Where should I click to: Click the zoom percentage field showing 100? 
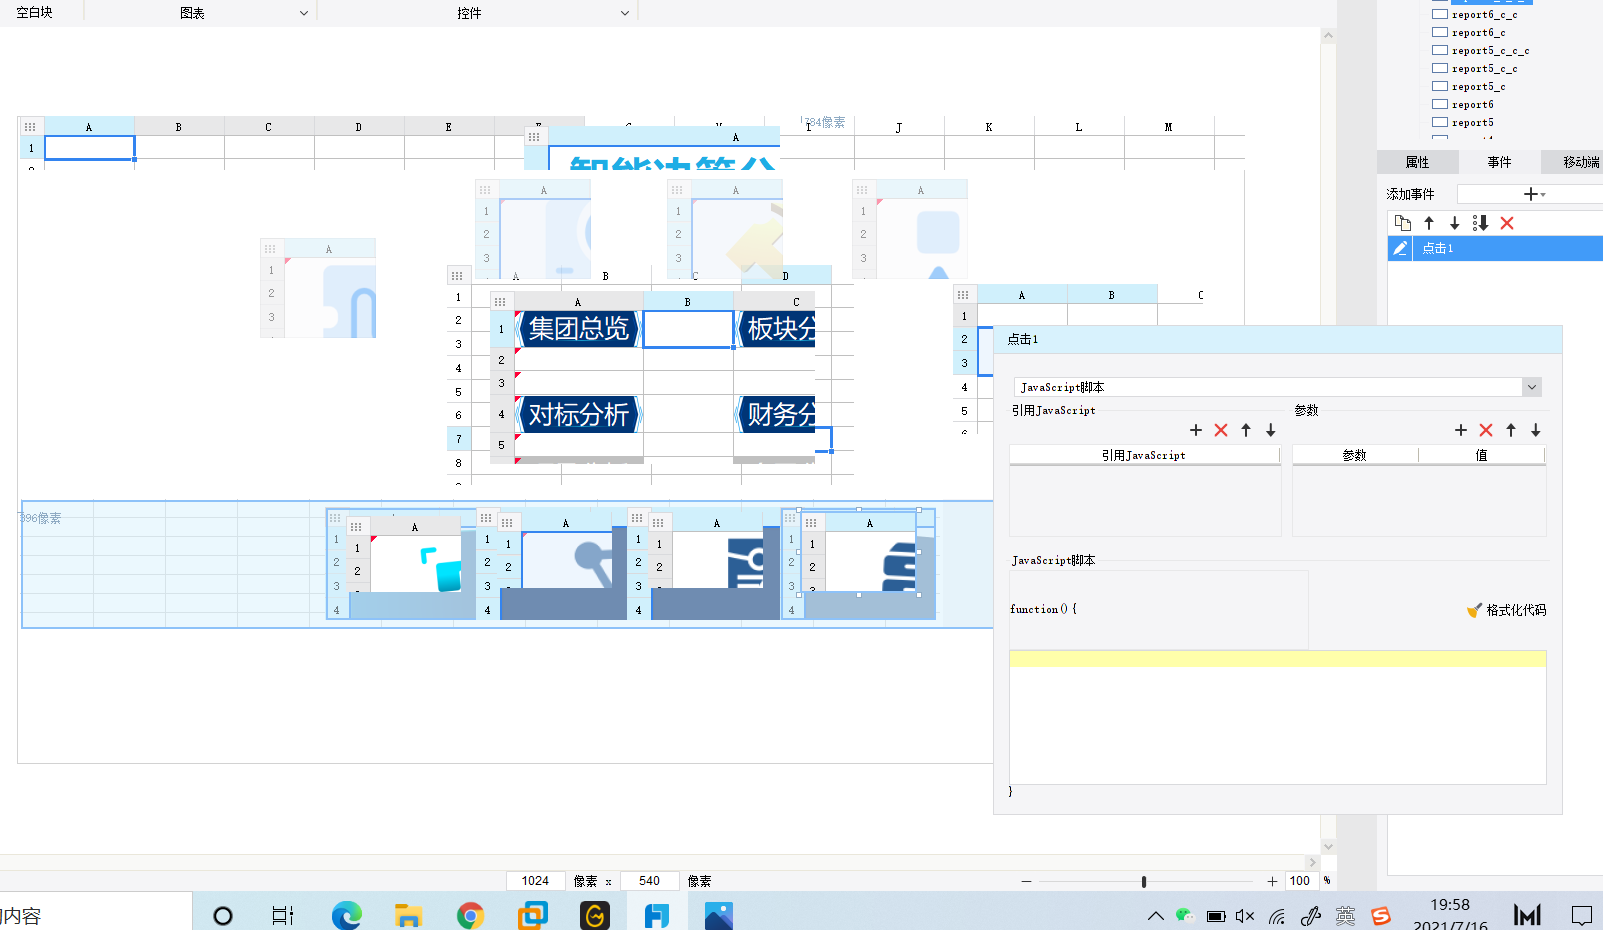pyautogui.click(x=1300, y=881)
